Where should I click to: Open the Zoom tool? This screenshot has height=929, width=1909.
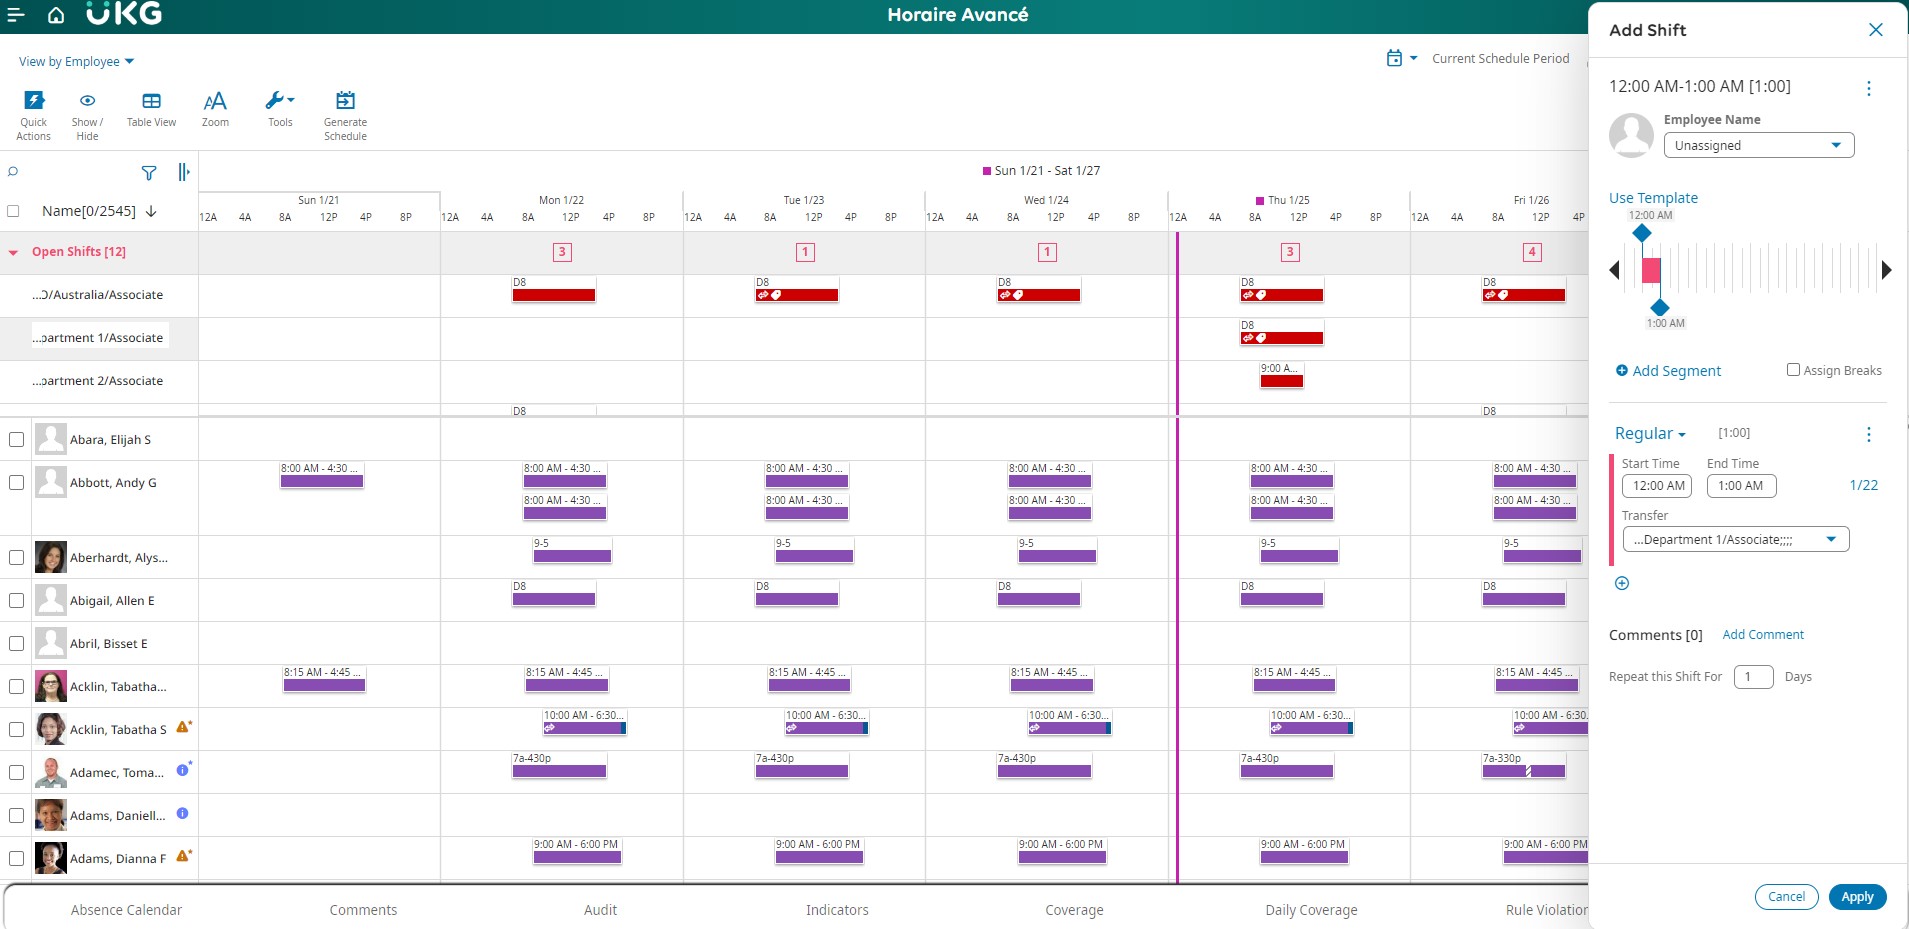tap(215, 108)
